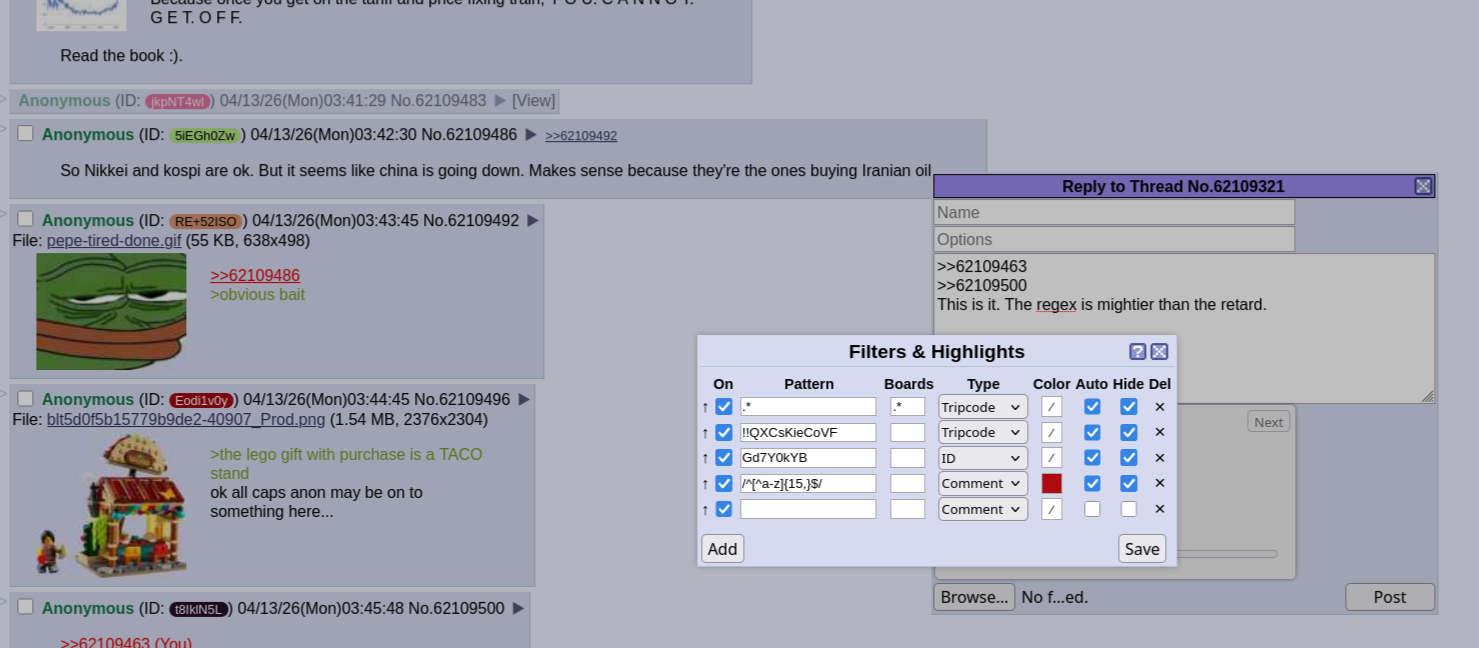The height and width of the screenshot is (648, 1479).
Task: Tick the checkbox of post No.62109496
Action: (26, 398)
